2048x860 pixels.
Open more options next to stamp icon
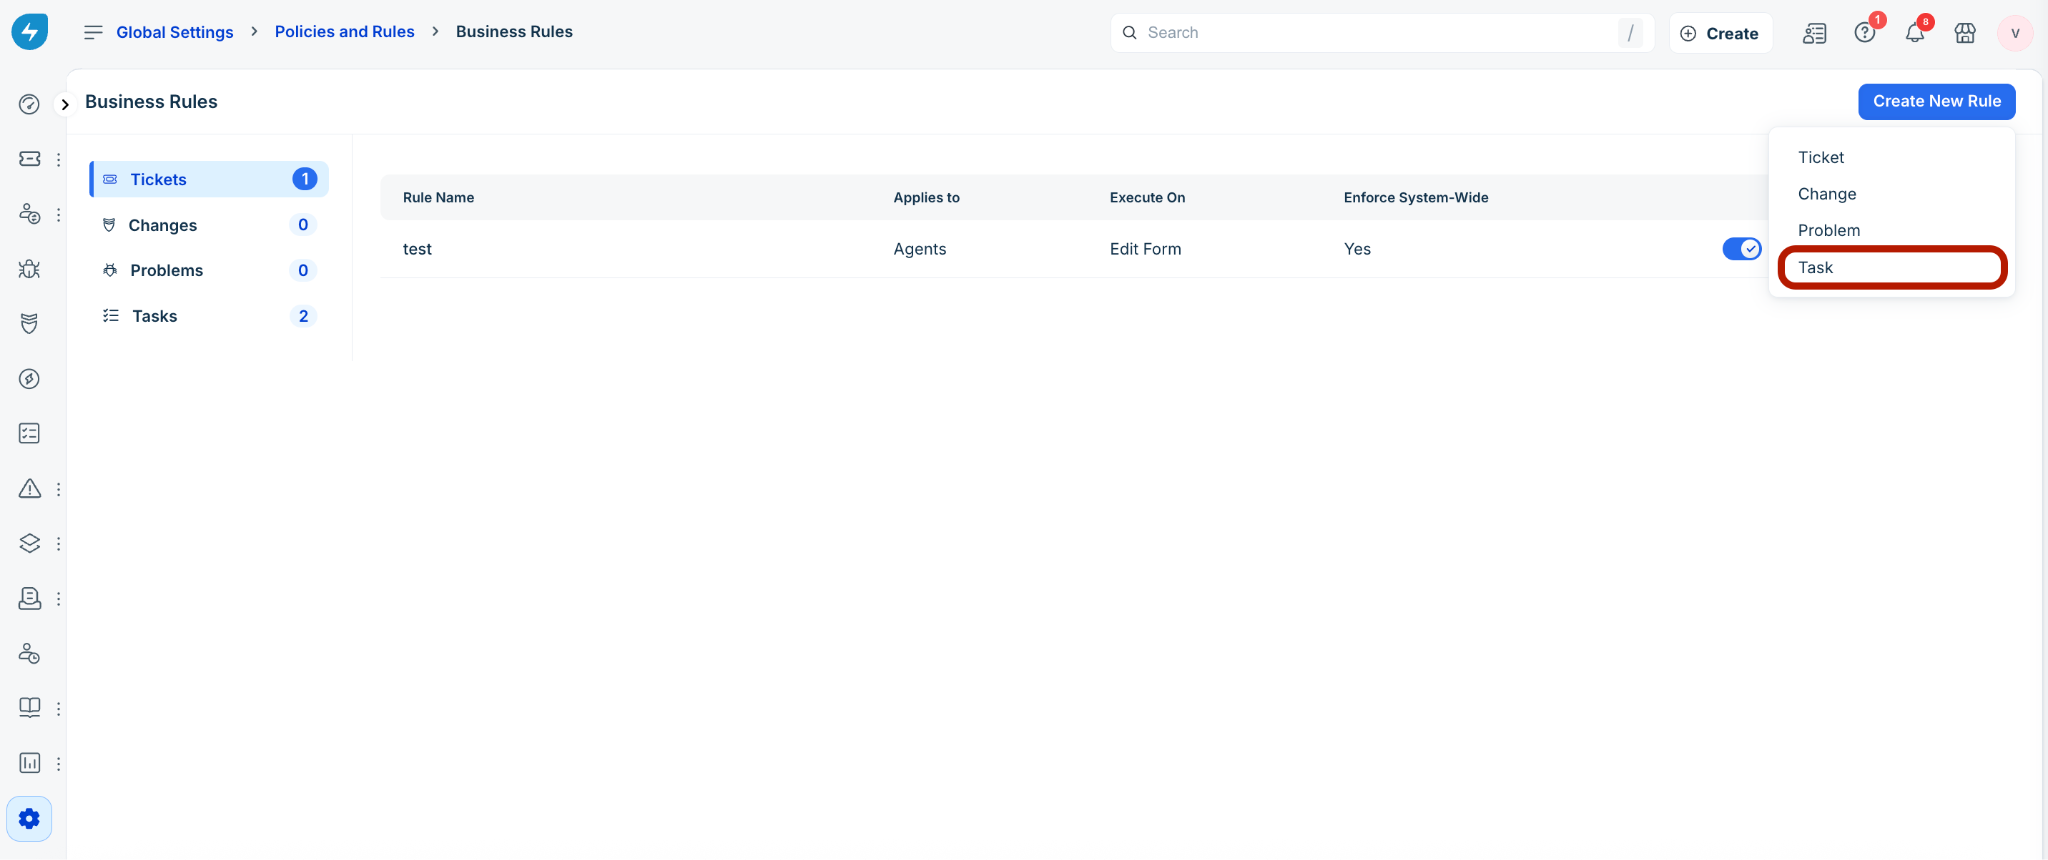pos(59,598)
